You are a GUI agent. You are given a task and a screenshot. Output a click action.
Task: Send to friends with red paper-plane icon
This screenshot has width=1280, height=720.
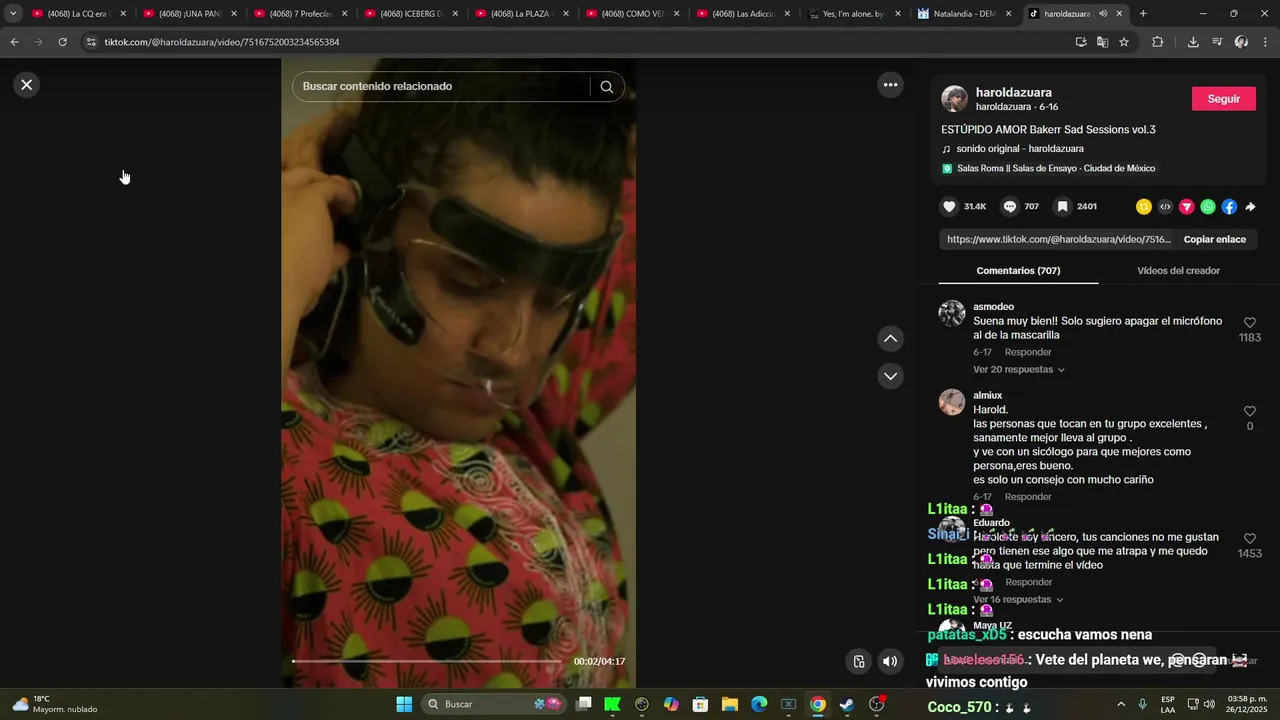[1186, 207]
